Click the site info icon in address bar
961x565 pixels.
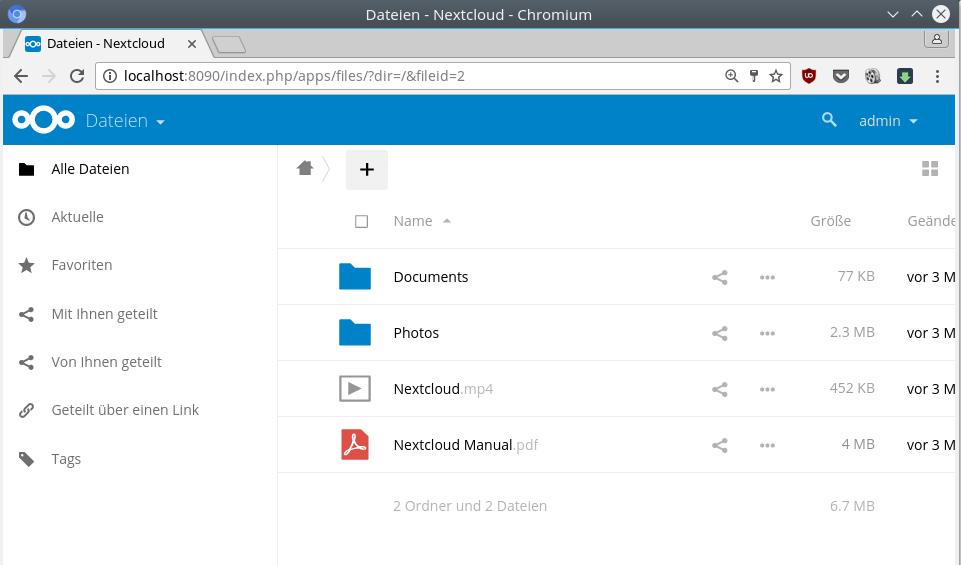click(110, 76)
